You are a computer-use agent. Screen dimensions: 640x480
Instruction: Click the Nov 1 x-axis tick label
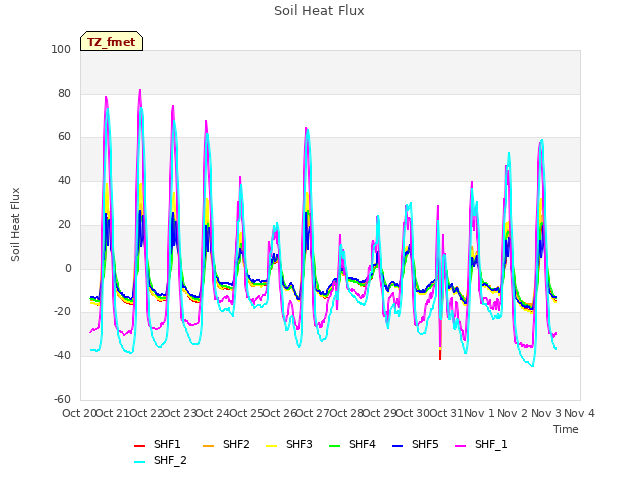tap(479, 413)
